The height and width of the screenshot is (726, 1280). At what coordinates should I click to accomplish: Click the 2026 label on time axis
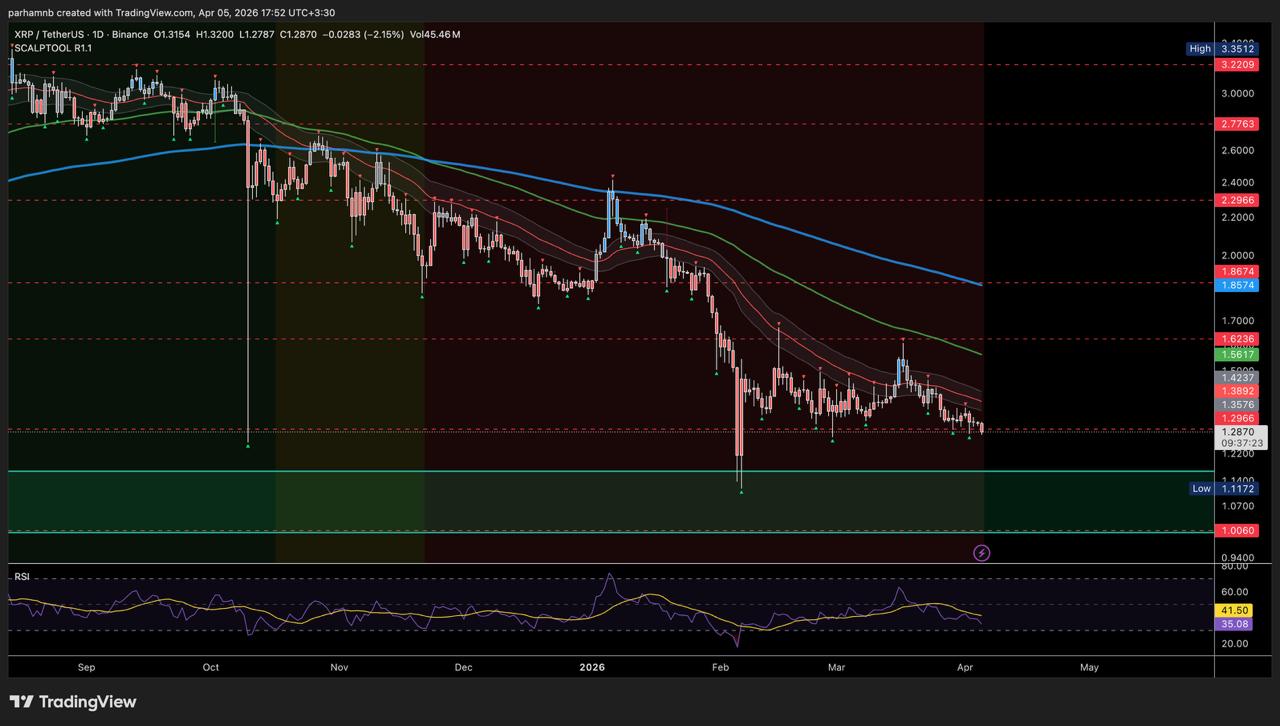coord(593,666)
